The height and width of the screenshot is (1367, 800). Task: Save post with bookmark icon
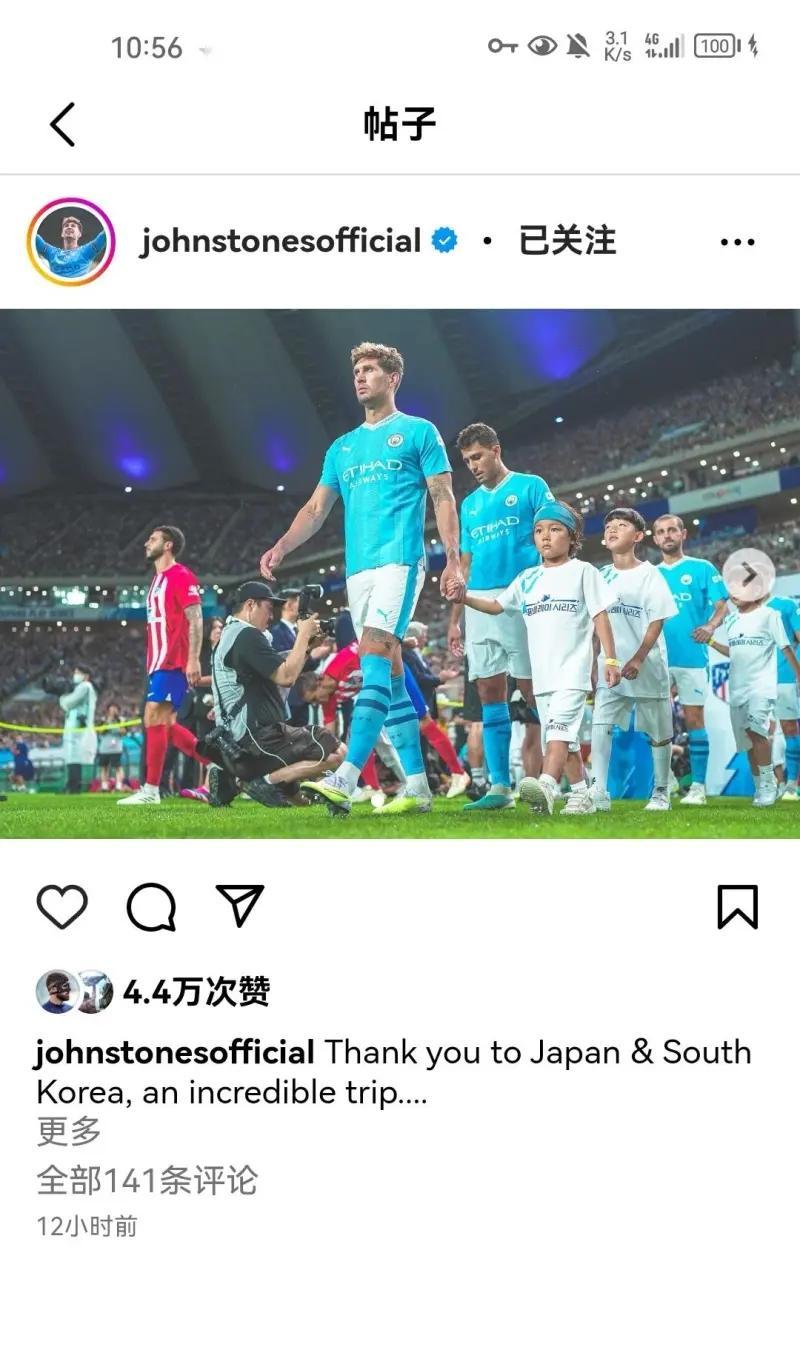coord(738,907)
